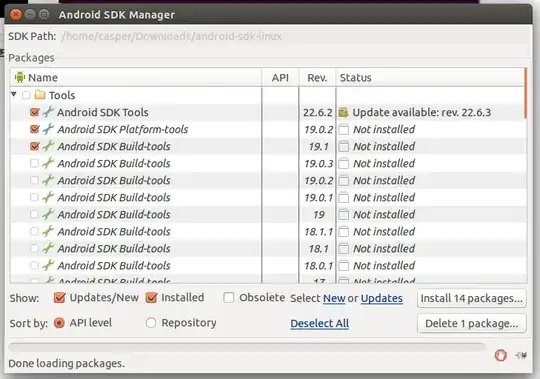Click the Tools folder icon
Image resolution: width=540 pixels, height=379 pixels.
(40, 95)
